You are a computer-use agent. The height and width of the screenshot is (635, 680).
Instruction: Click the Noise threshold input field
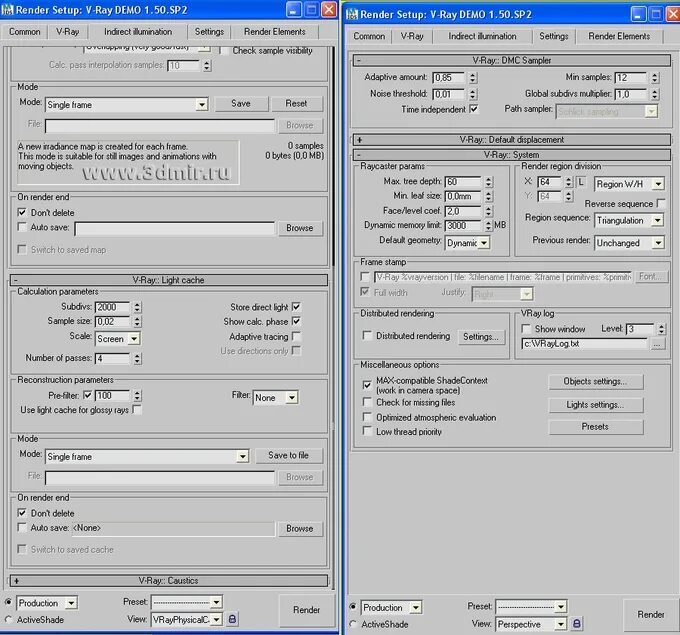449,94
